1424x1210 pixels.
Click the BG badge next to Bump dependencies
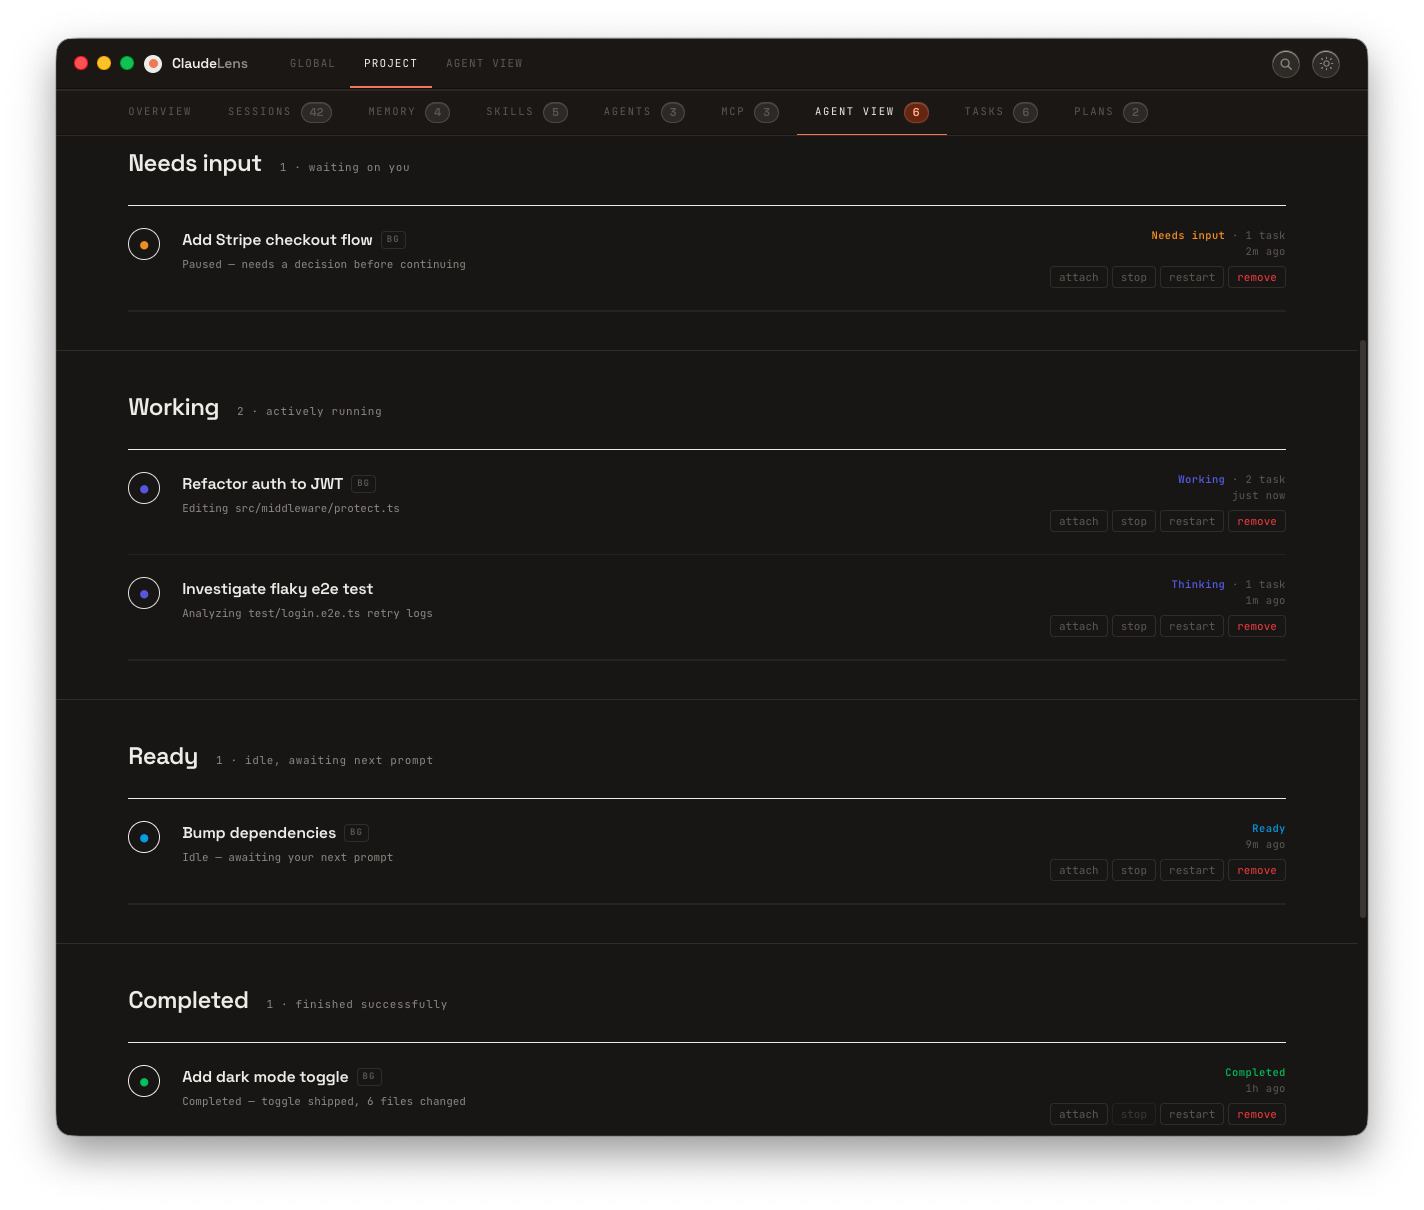pyautogui.click(x=357, y=833)
